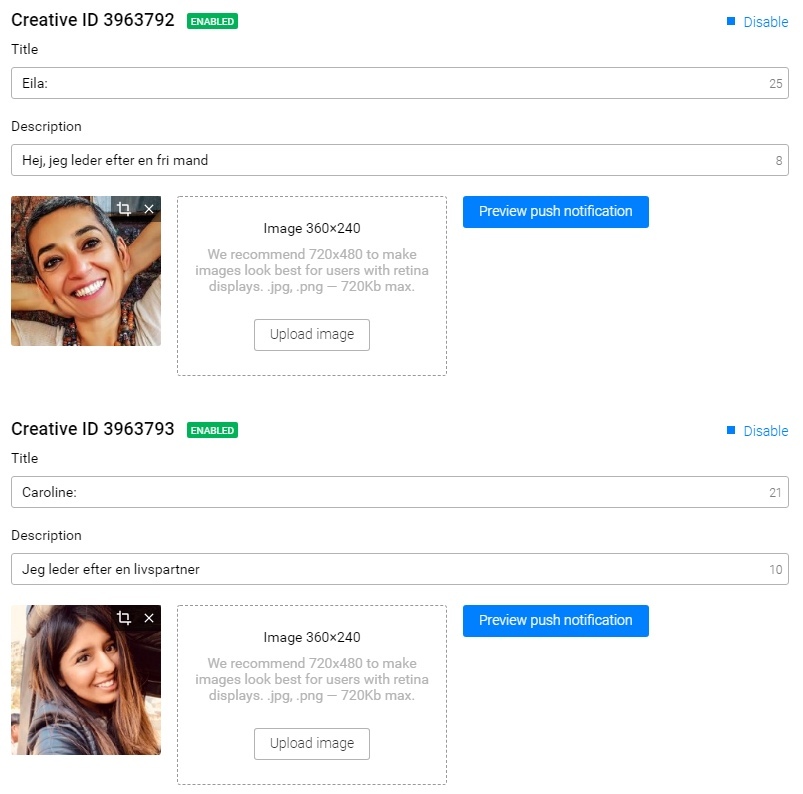
Task: Select the smiling short-haired woman thumbnail
Action: pyautogui.click(x=86, y=271)
